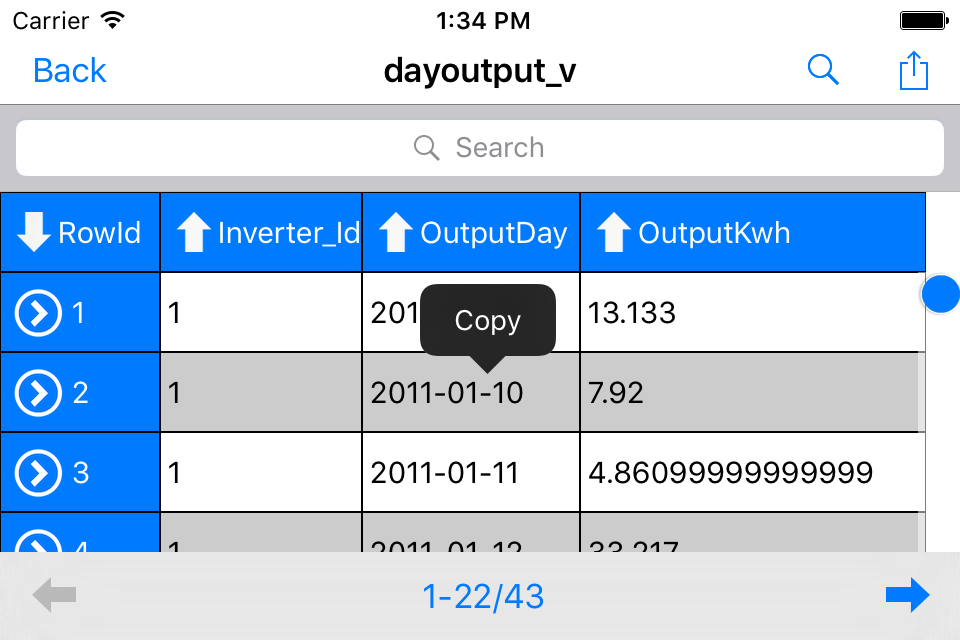Tap the magnifying glass search icon
Image resolution: width=960 pixels, height=640 pixels.
(822, 70)
